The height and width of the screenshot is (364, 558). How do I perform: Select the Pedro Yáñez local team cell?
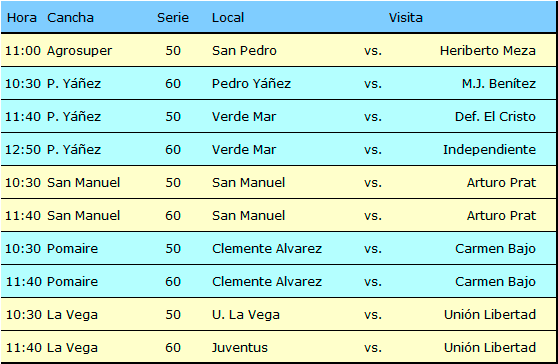(x=251, y=84)
